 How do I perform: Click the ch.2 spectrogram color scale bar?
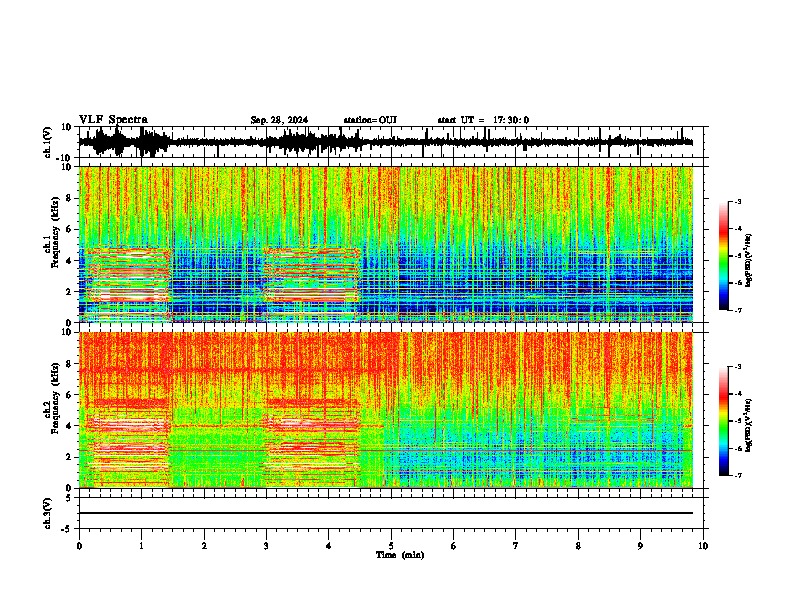723,421
